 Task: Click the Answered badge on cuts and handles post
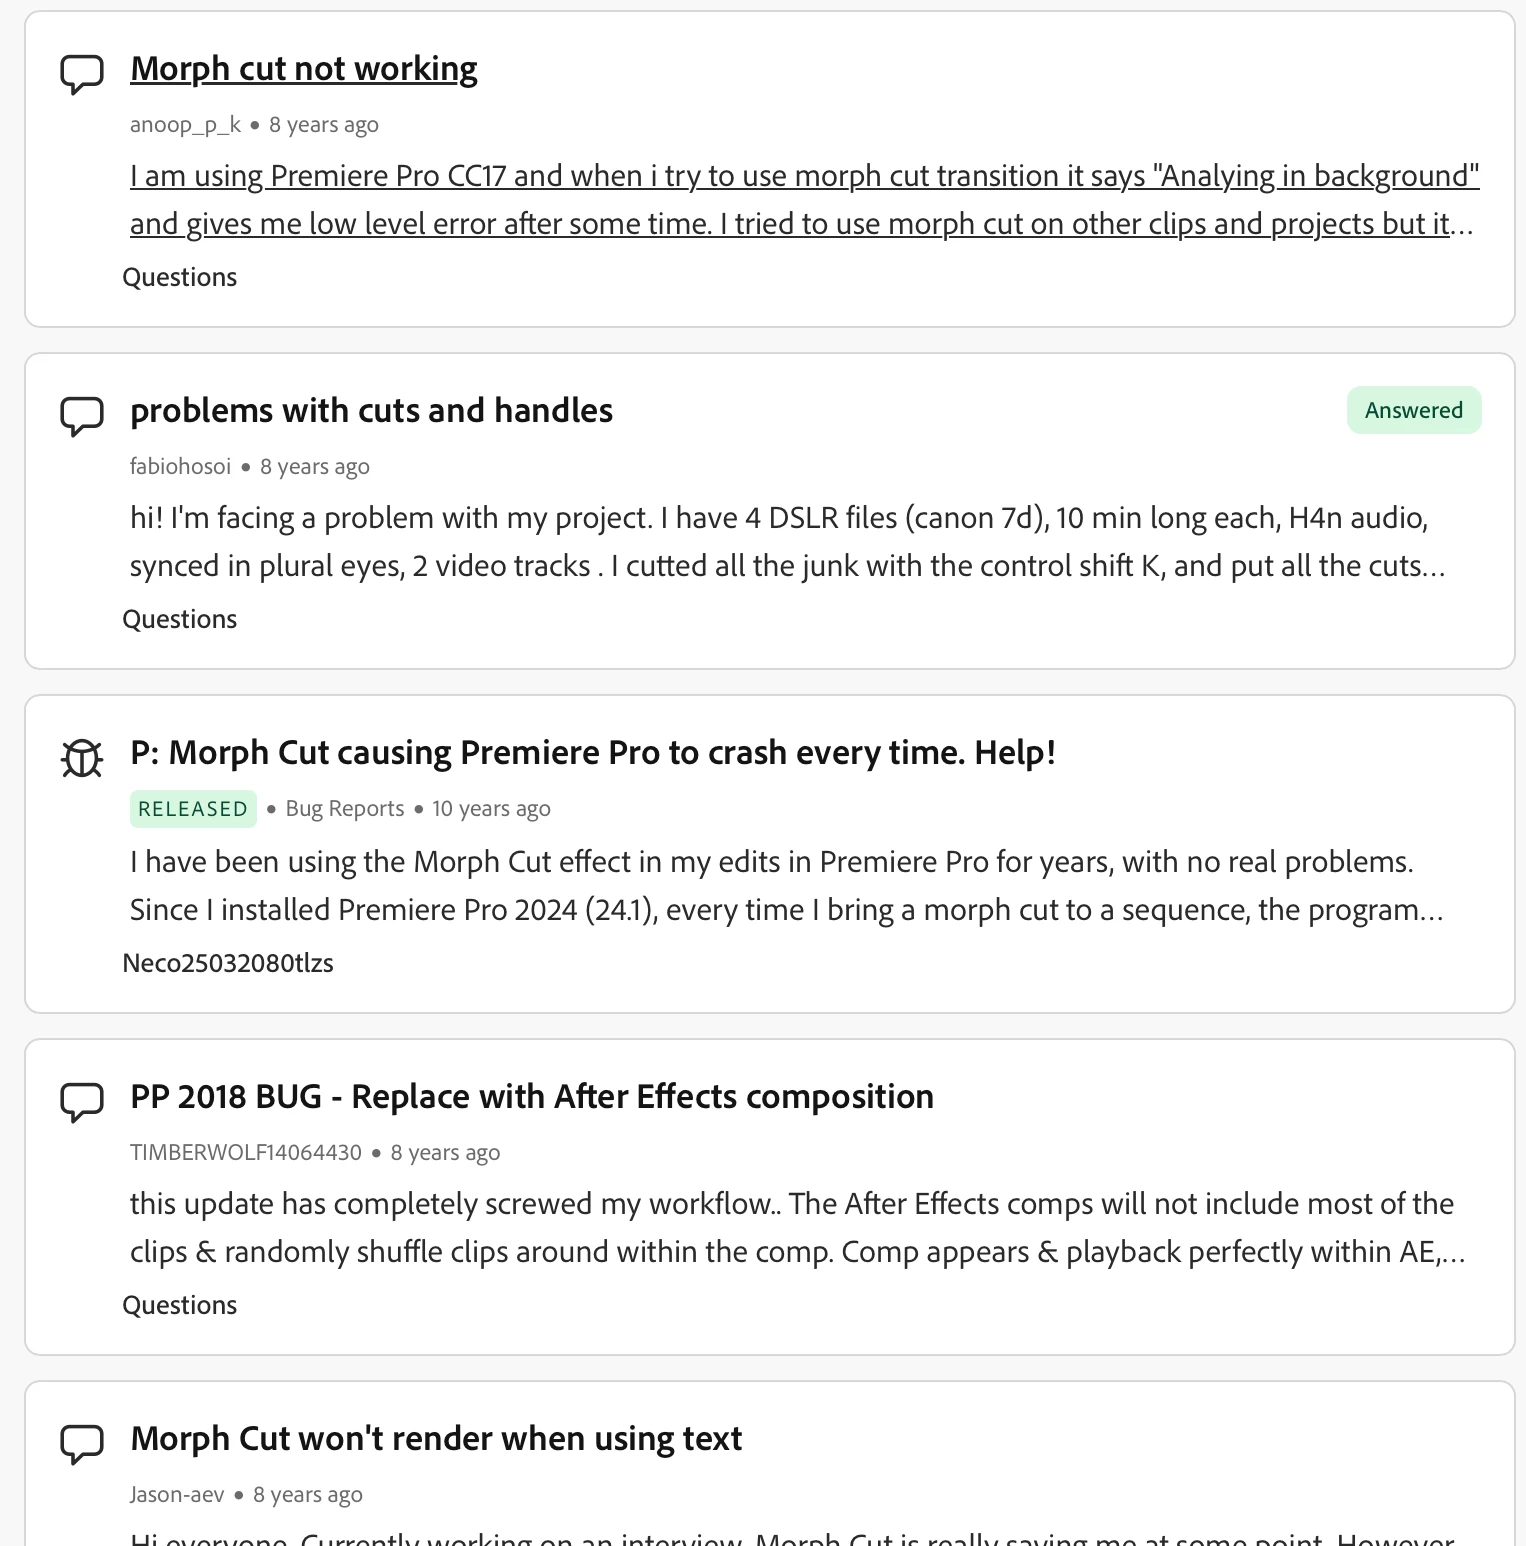(1413, 410)
